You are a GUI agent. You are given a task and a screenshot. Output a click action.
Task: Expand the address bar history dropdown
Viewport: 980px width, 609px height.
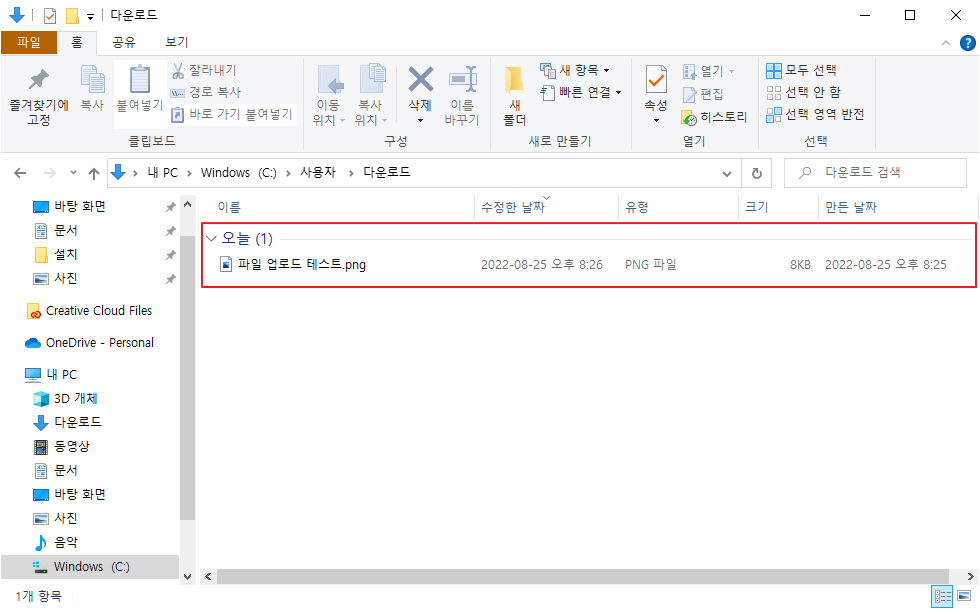click(727, 173)
